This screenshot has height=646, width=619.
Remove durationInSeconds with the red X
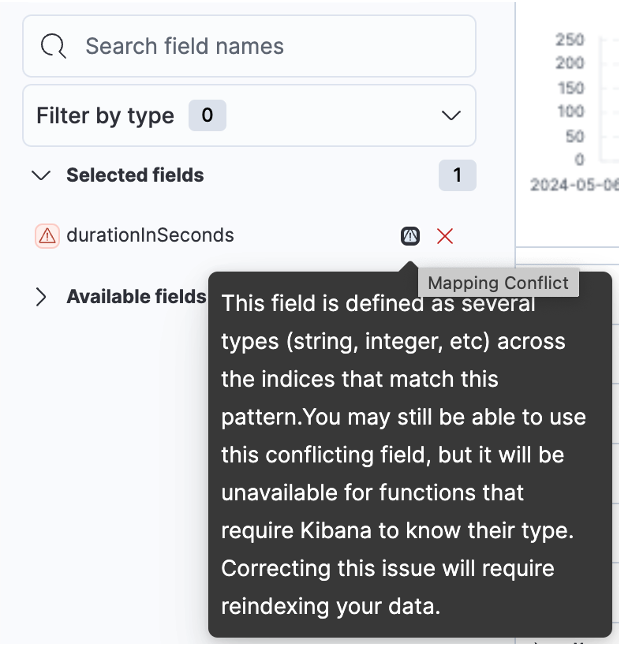[445, 236]
